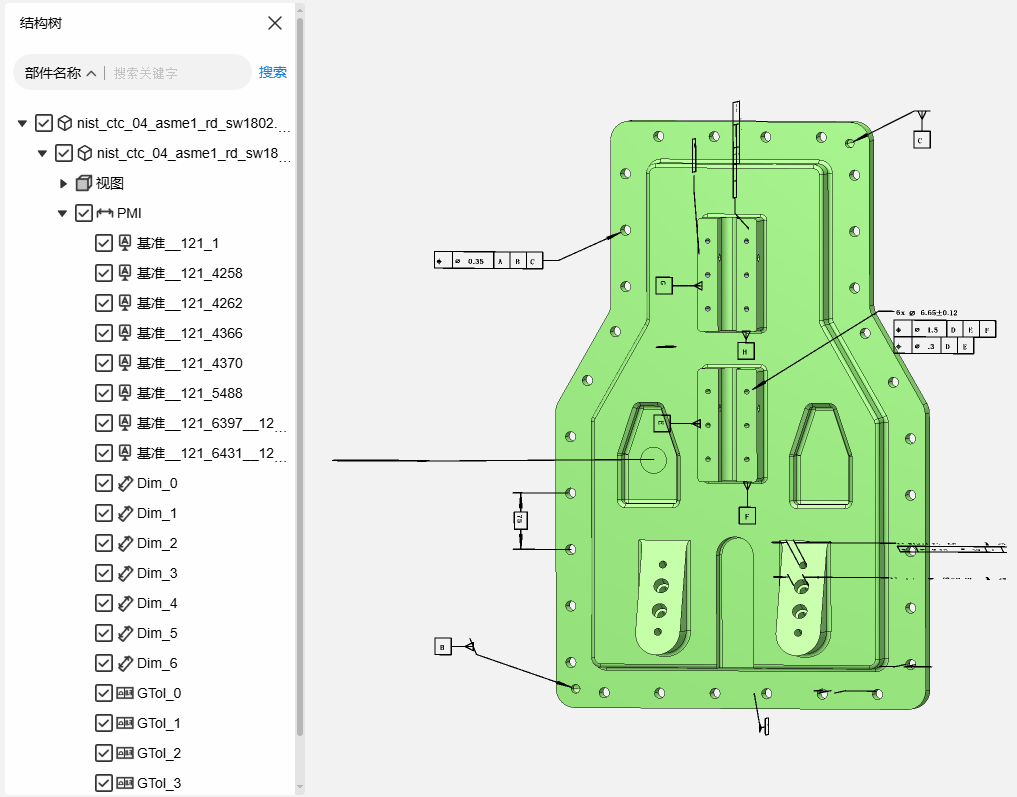1017x797 pixels.
Task: Toggle checkbox for 基准__121_1
Action: coord(104,243)
